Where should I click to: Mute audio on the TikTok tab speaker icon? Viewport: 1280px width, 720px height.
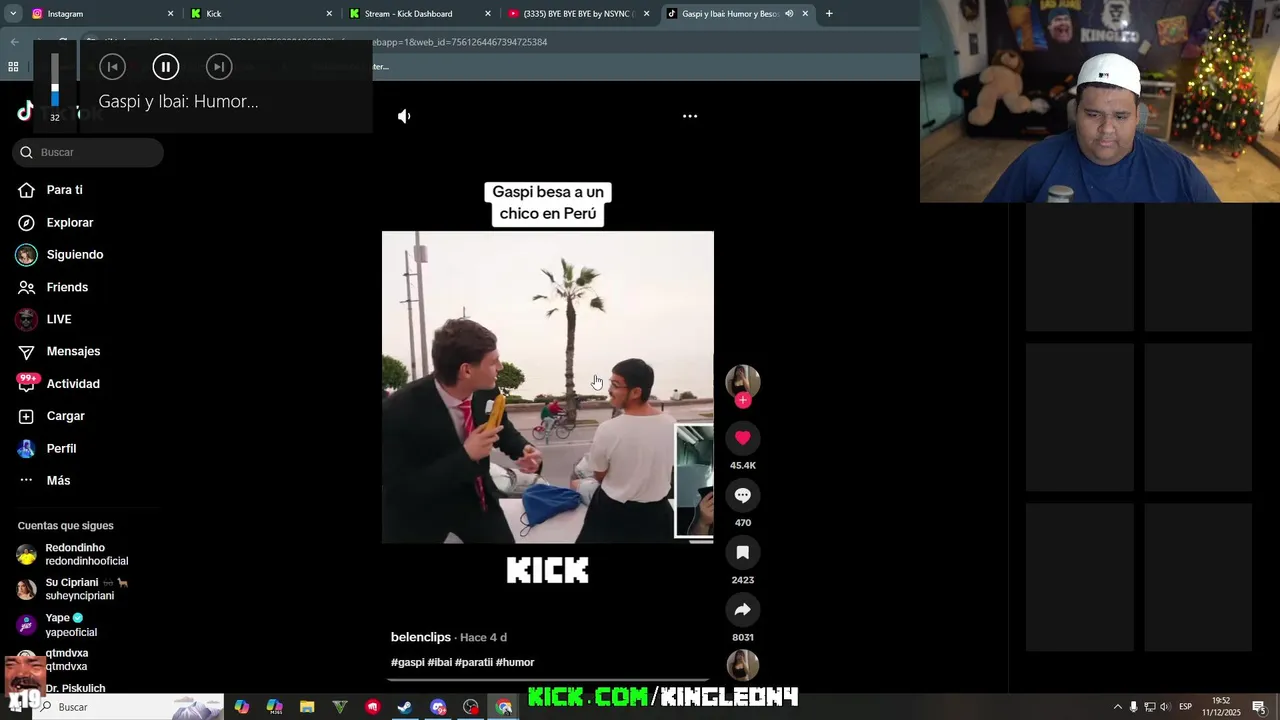click(x=789, y=14)
